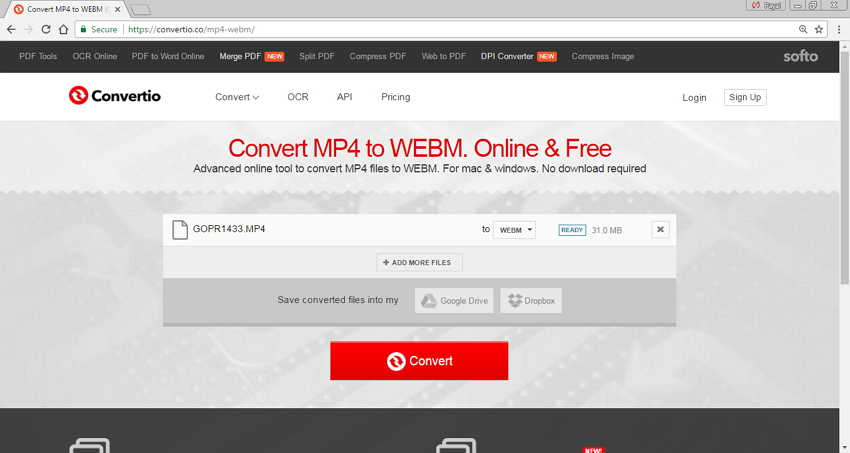
Task: Open the zoom magnifier icon in address bar
Action: coord(803,29)
